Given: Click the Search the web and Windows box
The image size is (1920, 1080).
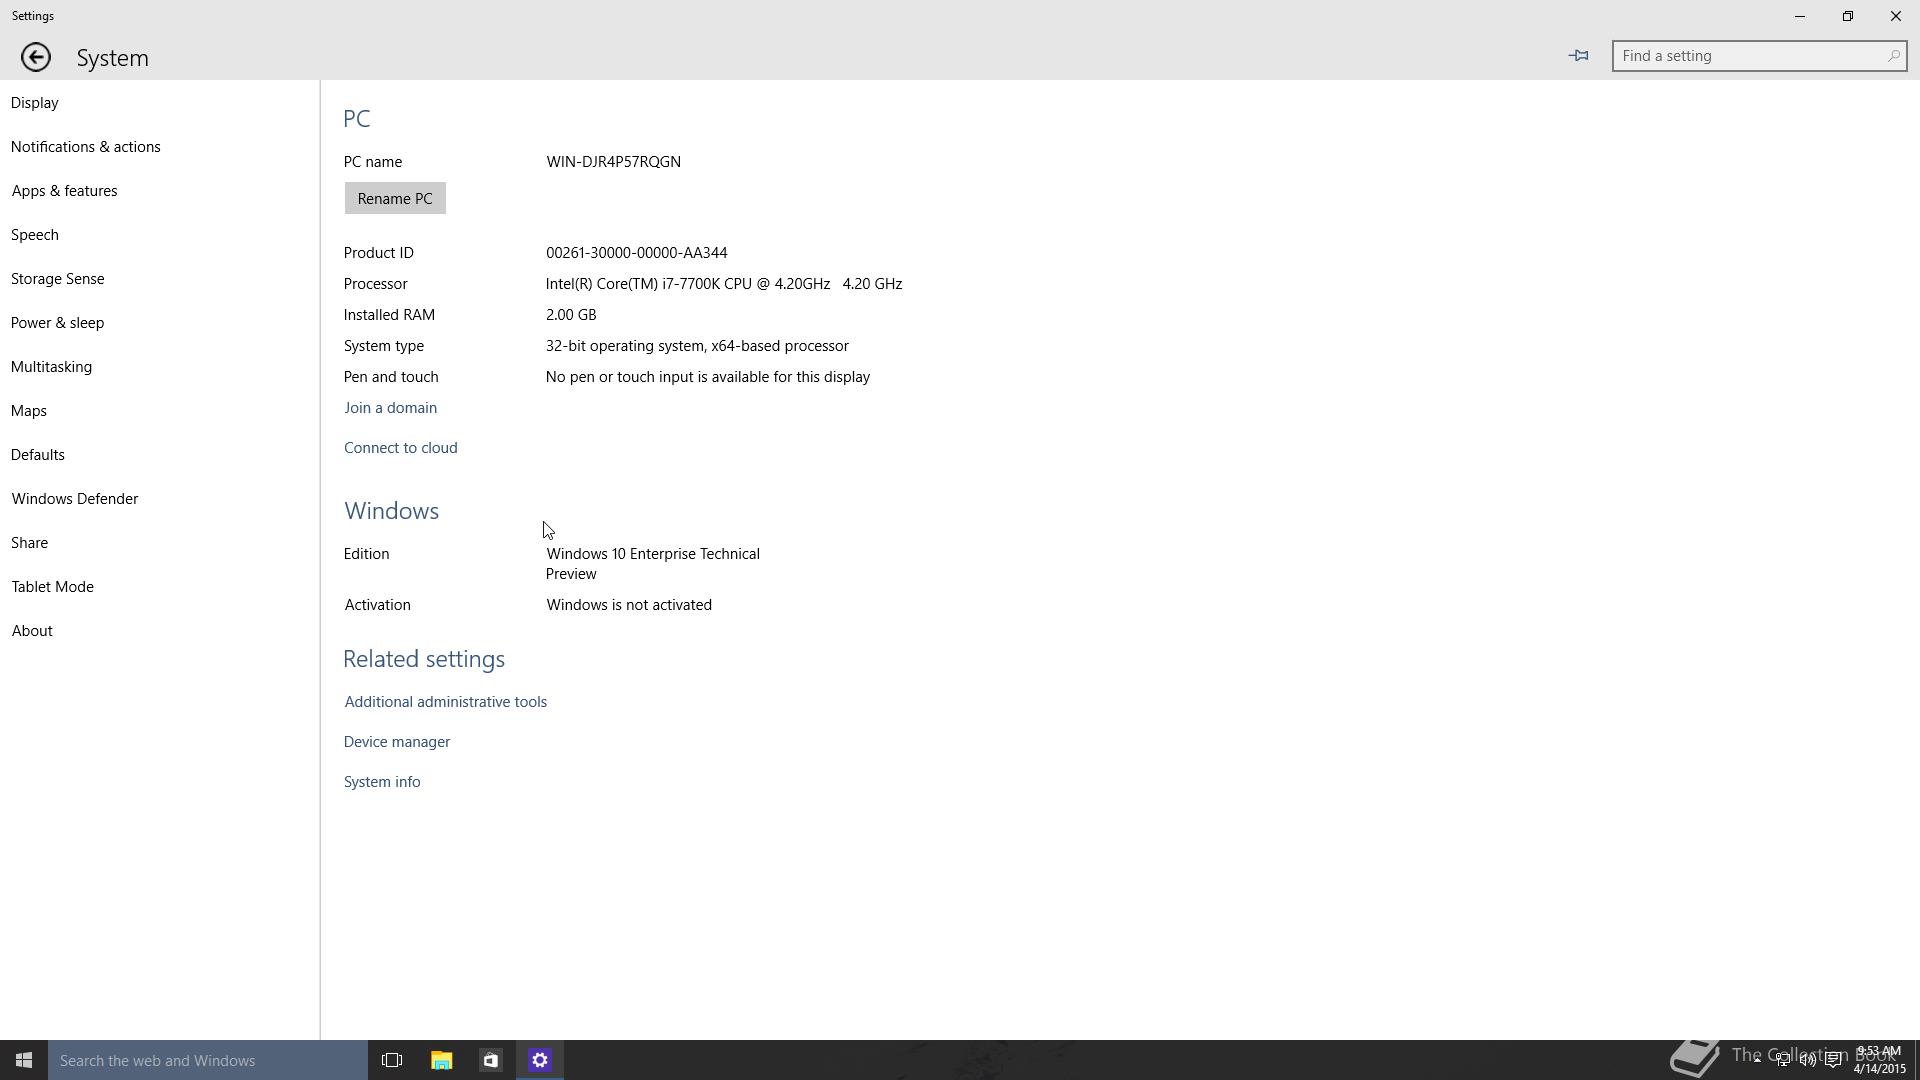Looking at the screenshot, I should [x=208, y=1060].
